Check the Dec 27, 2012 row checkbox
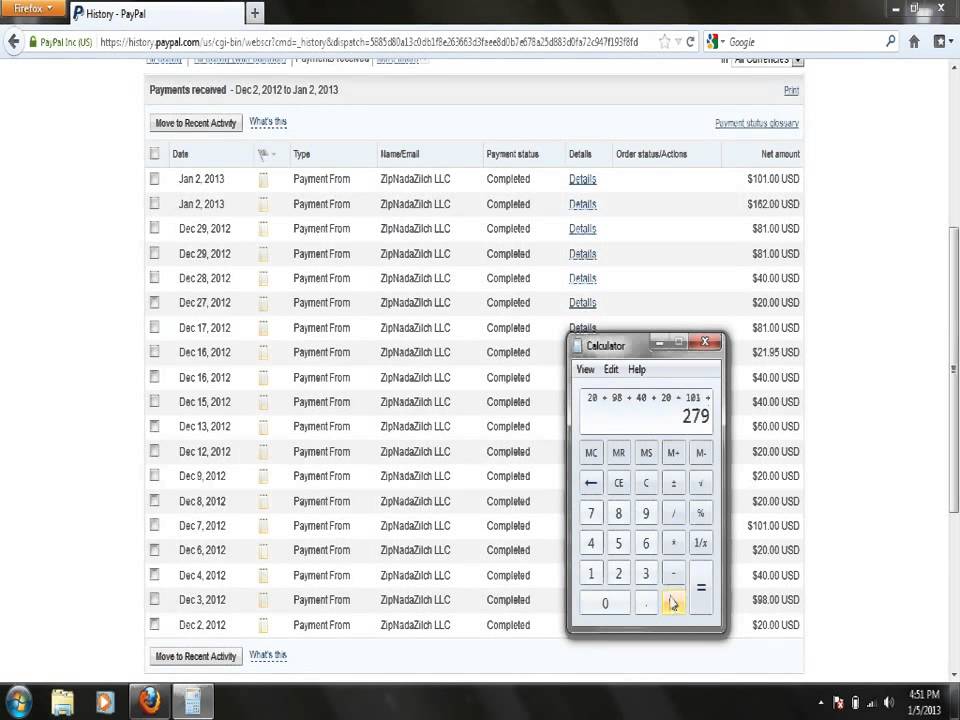960x720 pixels. click(154, 302)
